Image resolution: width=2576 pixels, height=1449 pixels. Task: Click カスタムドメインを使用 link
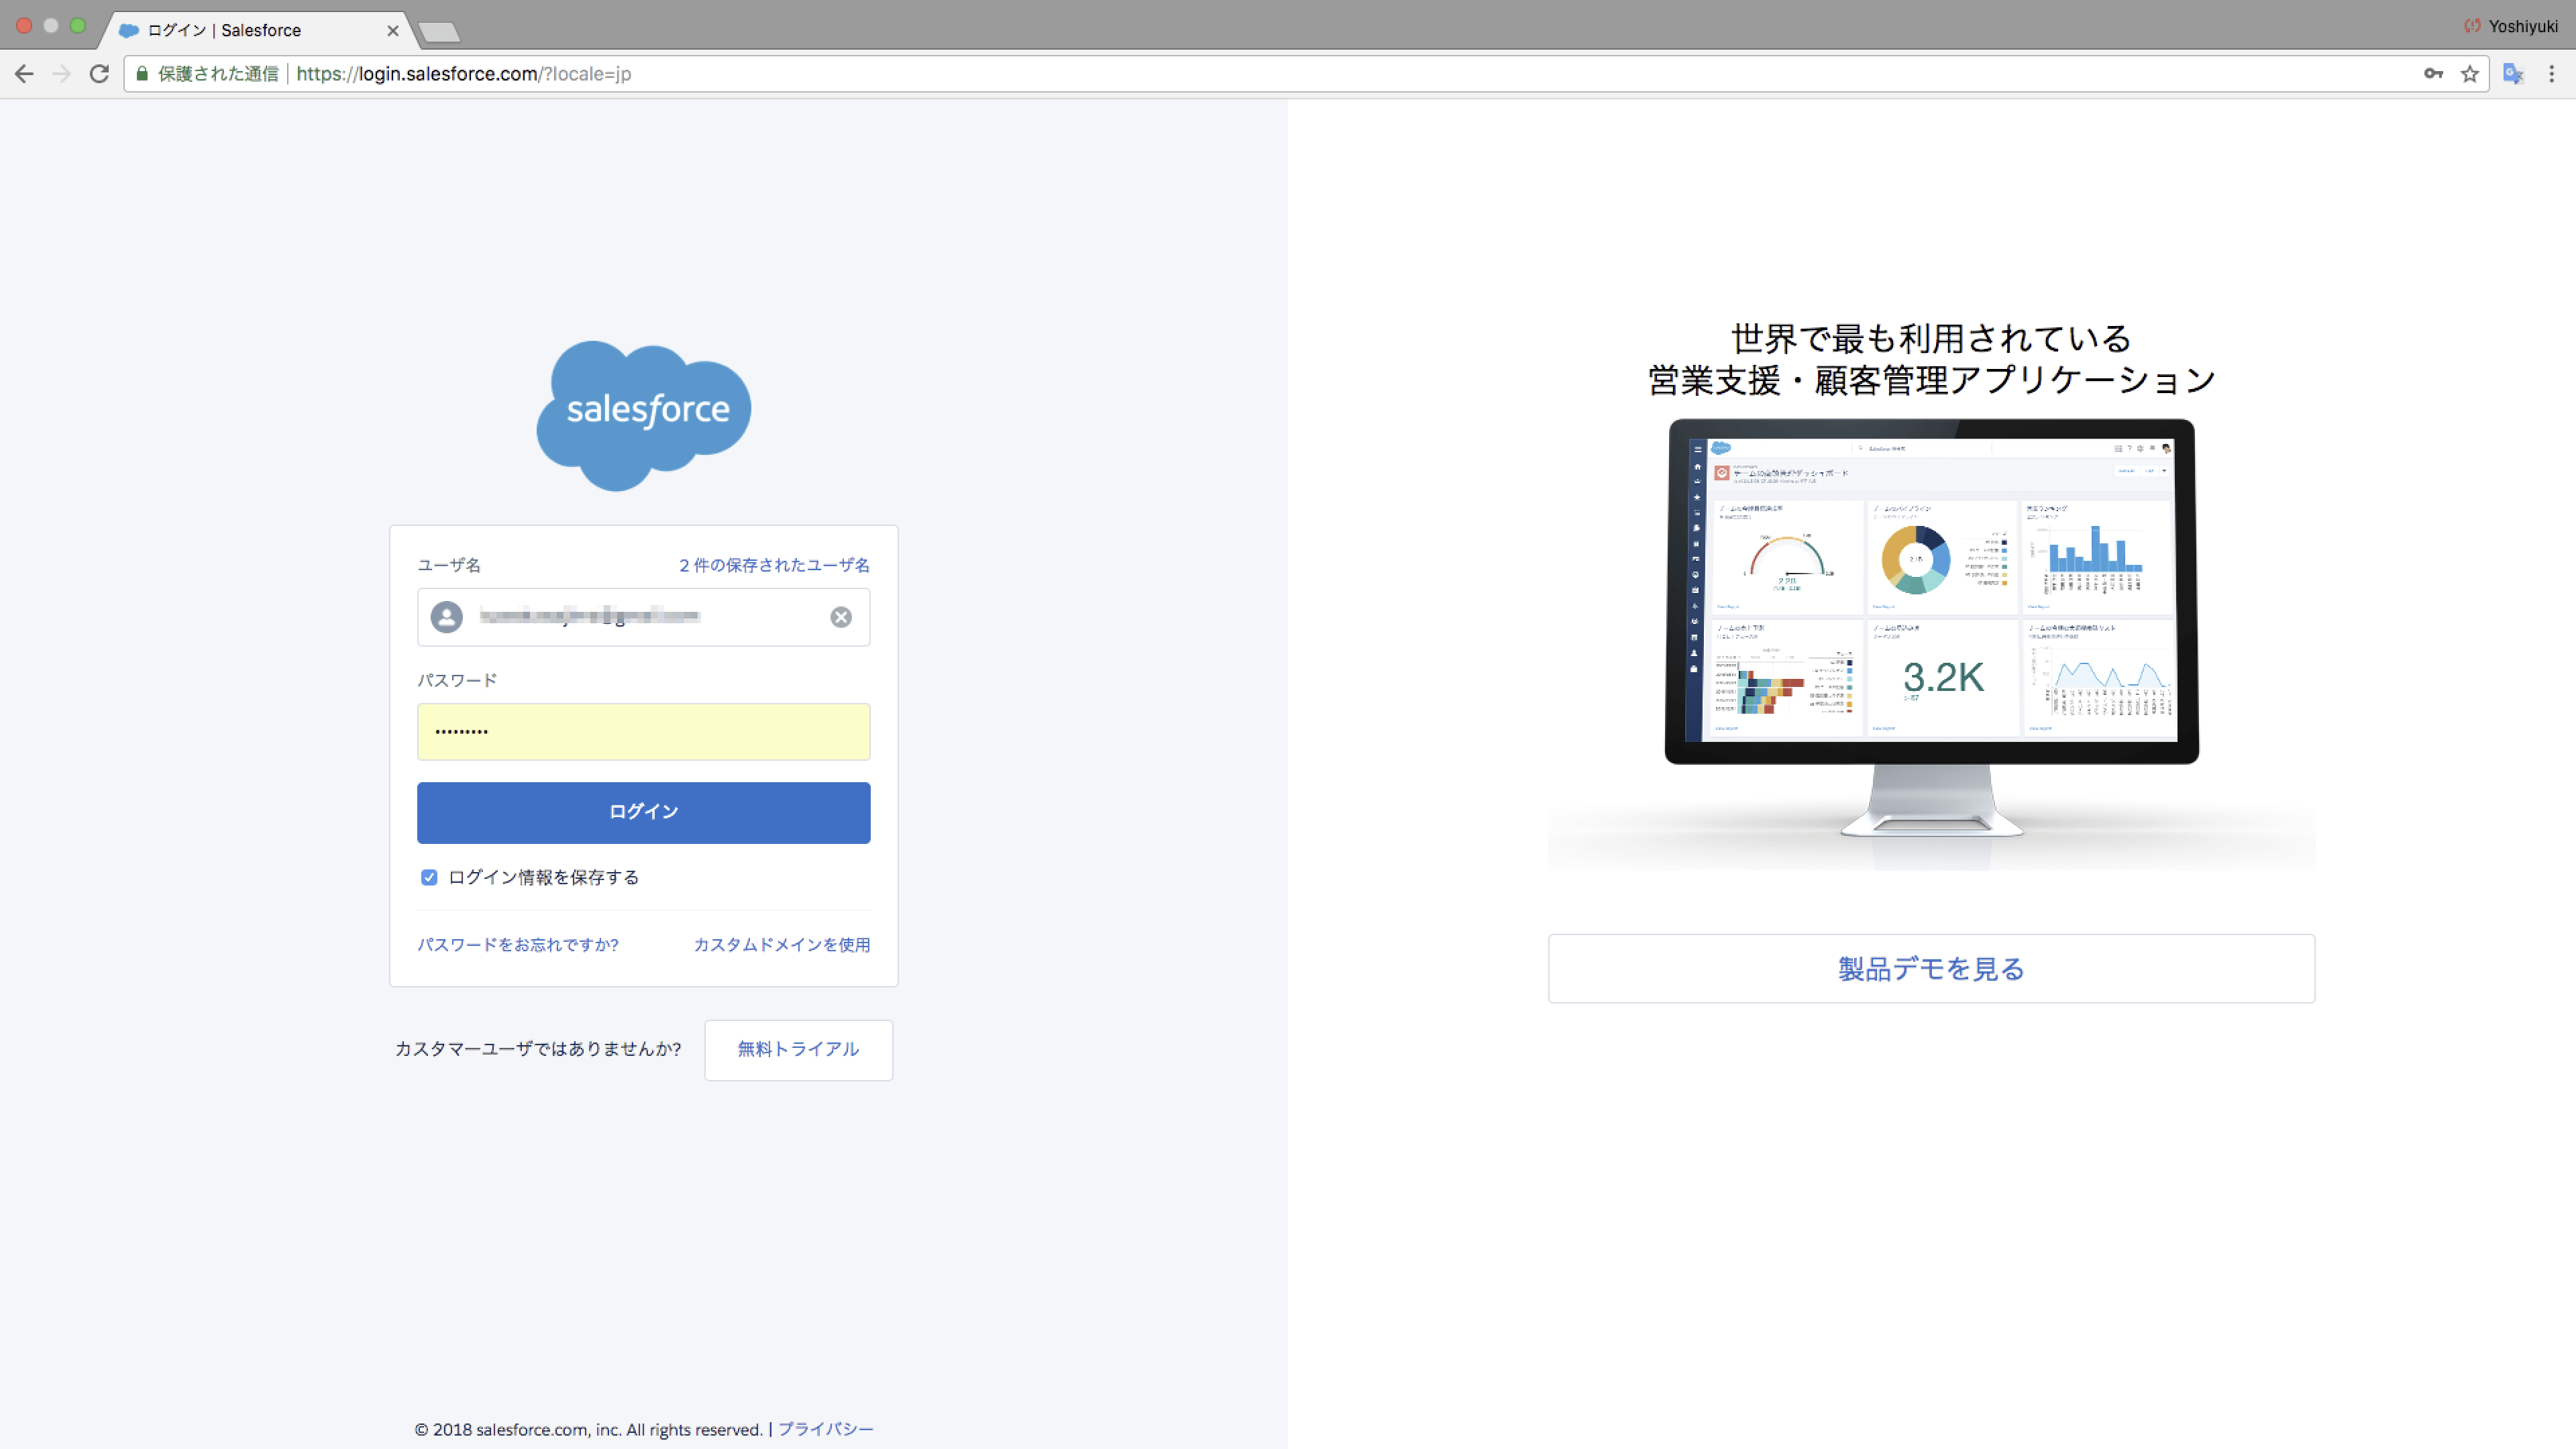tap(781, 944)
